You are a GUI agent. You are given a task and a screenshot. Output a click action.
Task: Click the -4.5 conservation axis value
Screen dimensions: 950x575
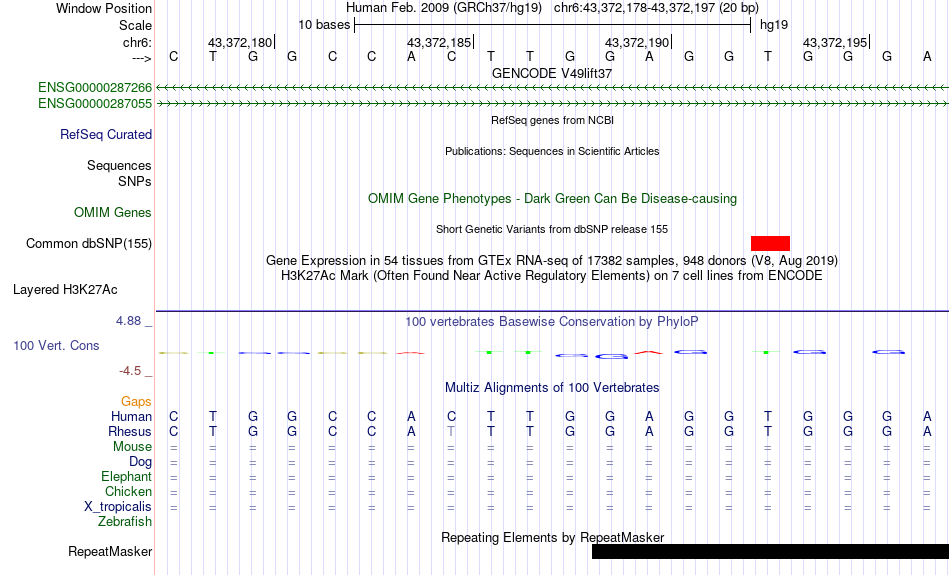click(130, 371)
